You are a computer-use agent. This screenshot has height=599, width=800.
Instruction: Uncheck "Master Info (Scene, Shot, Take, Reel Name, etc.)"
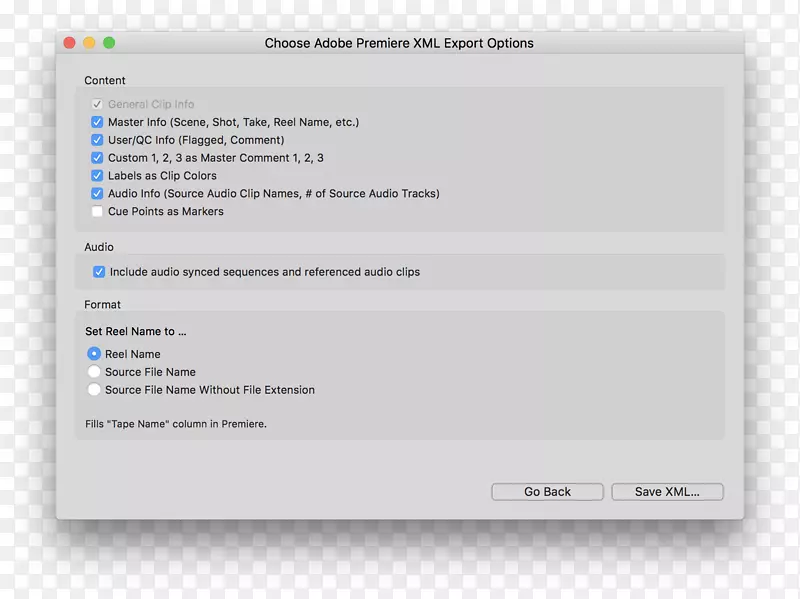97,121
